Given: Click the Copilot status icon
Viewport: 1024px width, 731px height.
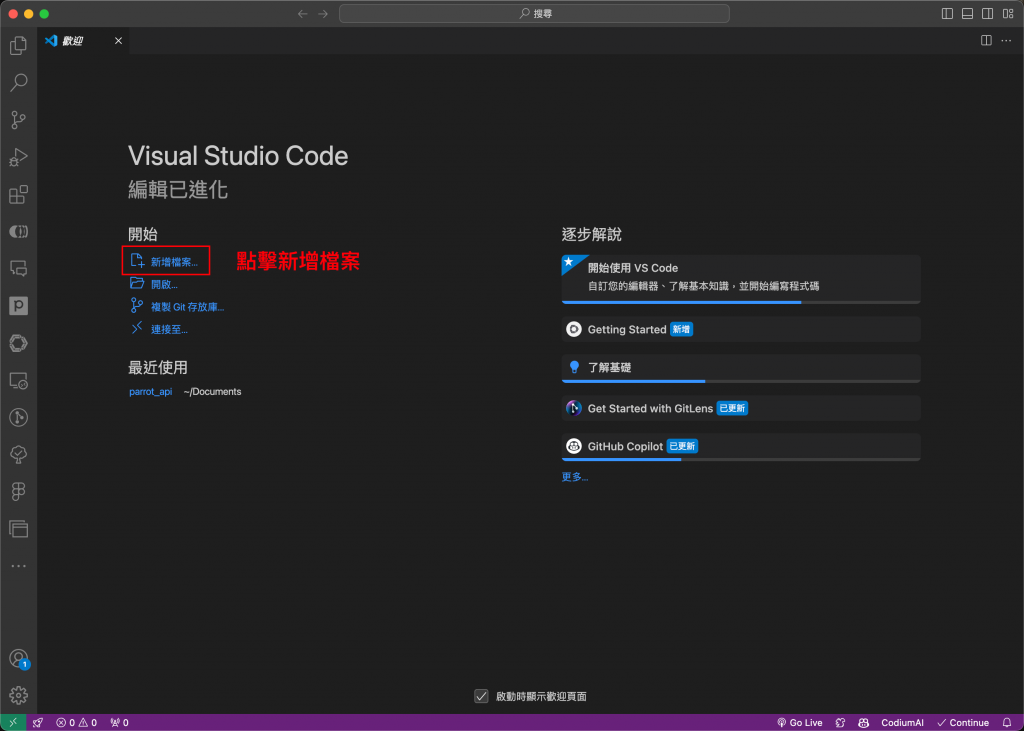Looking at the screenshot, I should click(863, 723).
